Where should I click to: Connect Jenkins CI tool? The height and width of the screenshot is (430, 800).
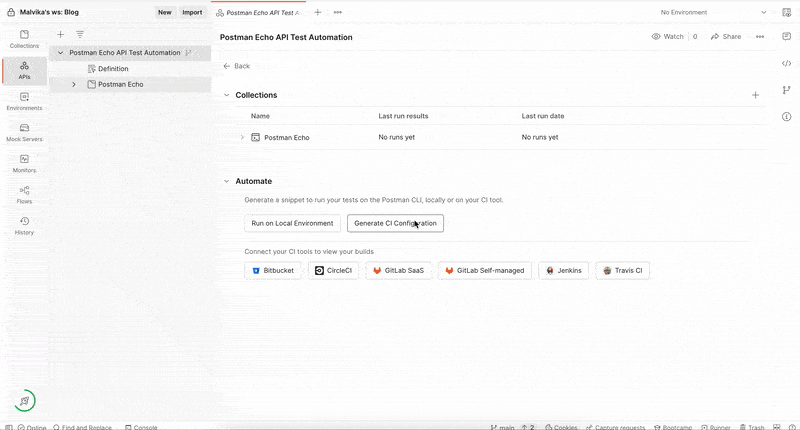[x=563, y=270]
